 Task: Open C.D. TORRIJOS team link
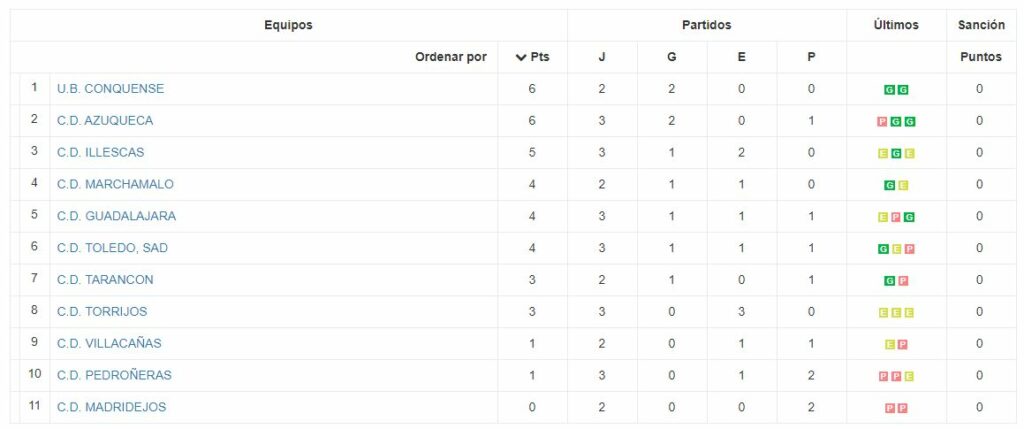point(102,312)
